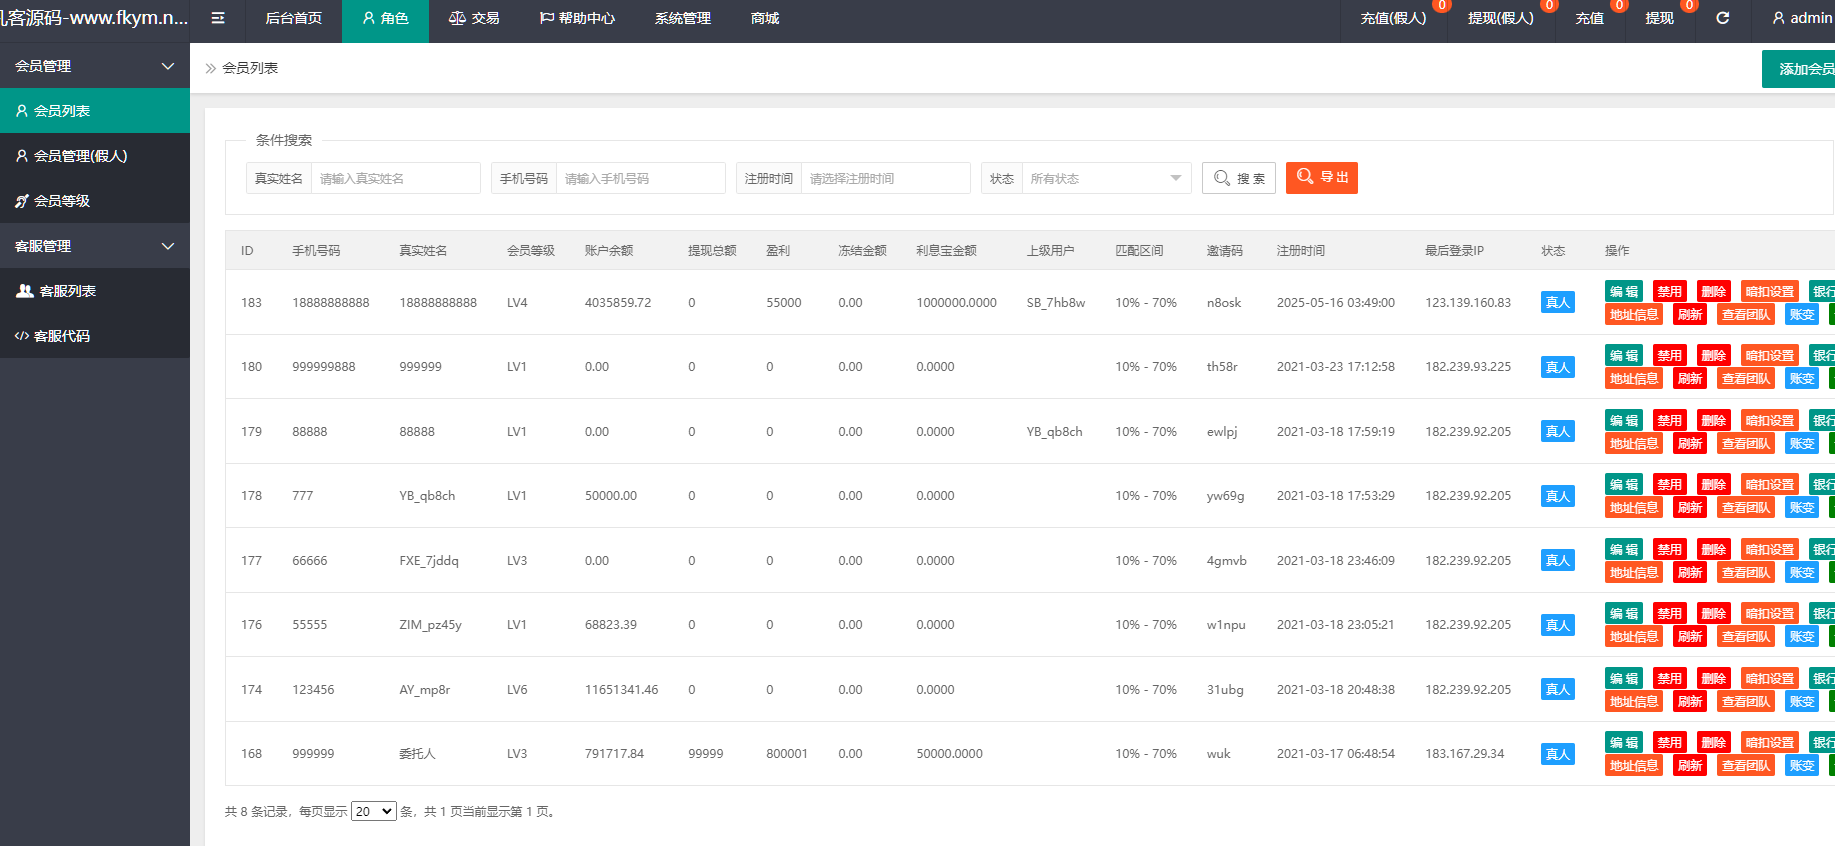
Task: Click into the 手机号码 search field
Action: pos(640,178)
